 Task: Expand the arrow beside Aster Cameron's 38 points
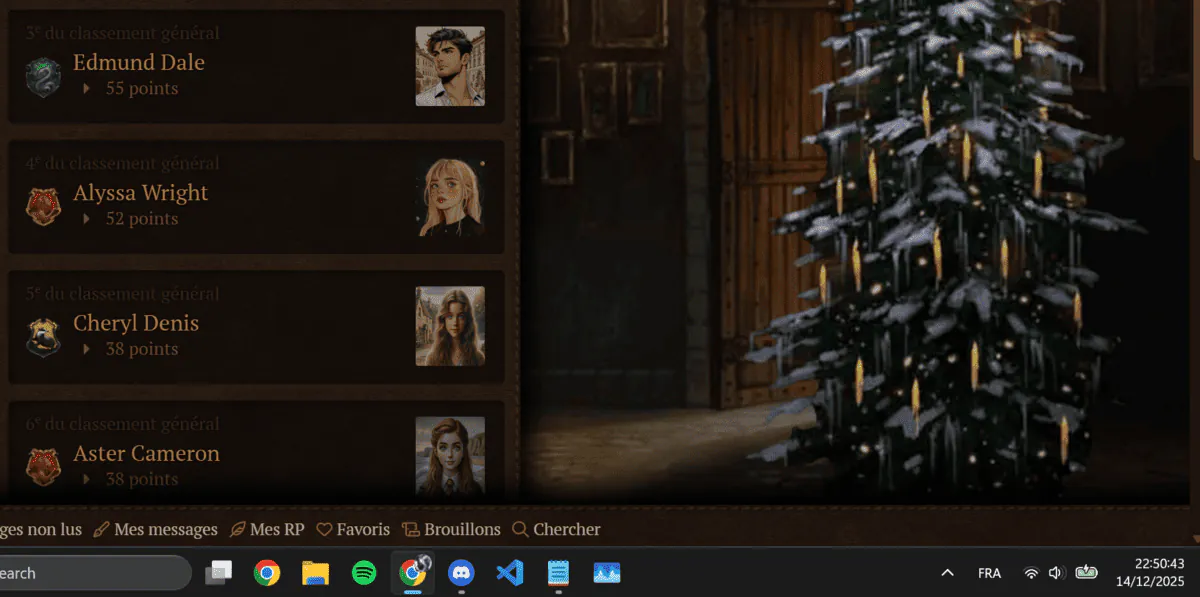(87, 479)
